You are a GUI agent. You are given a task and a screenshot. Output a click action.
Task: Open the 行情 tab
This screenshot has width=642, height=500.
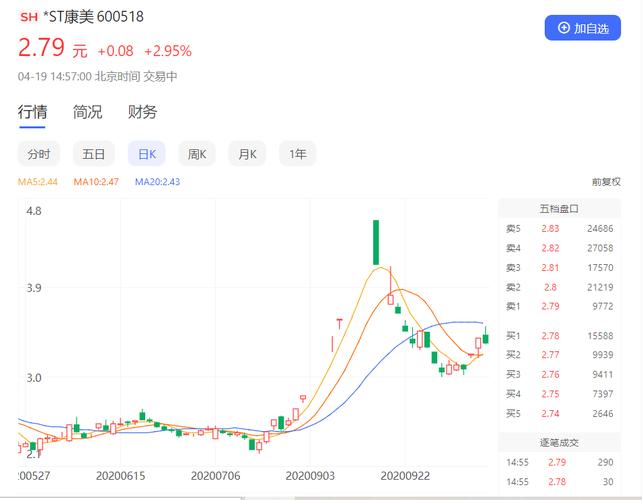click(32, 112)
